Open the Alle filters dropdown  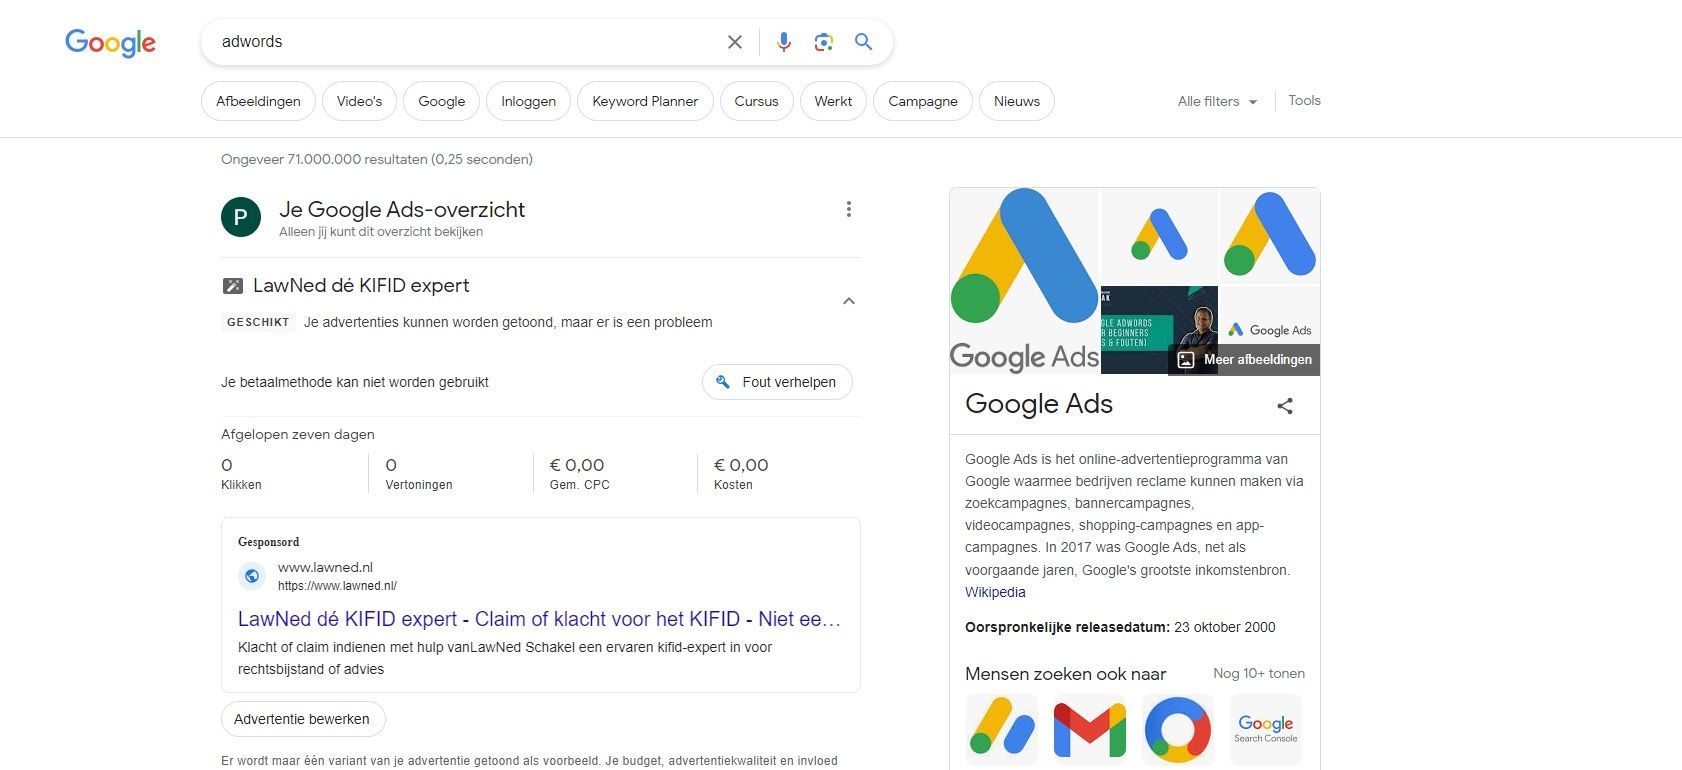(1217, 101)
